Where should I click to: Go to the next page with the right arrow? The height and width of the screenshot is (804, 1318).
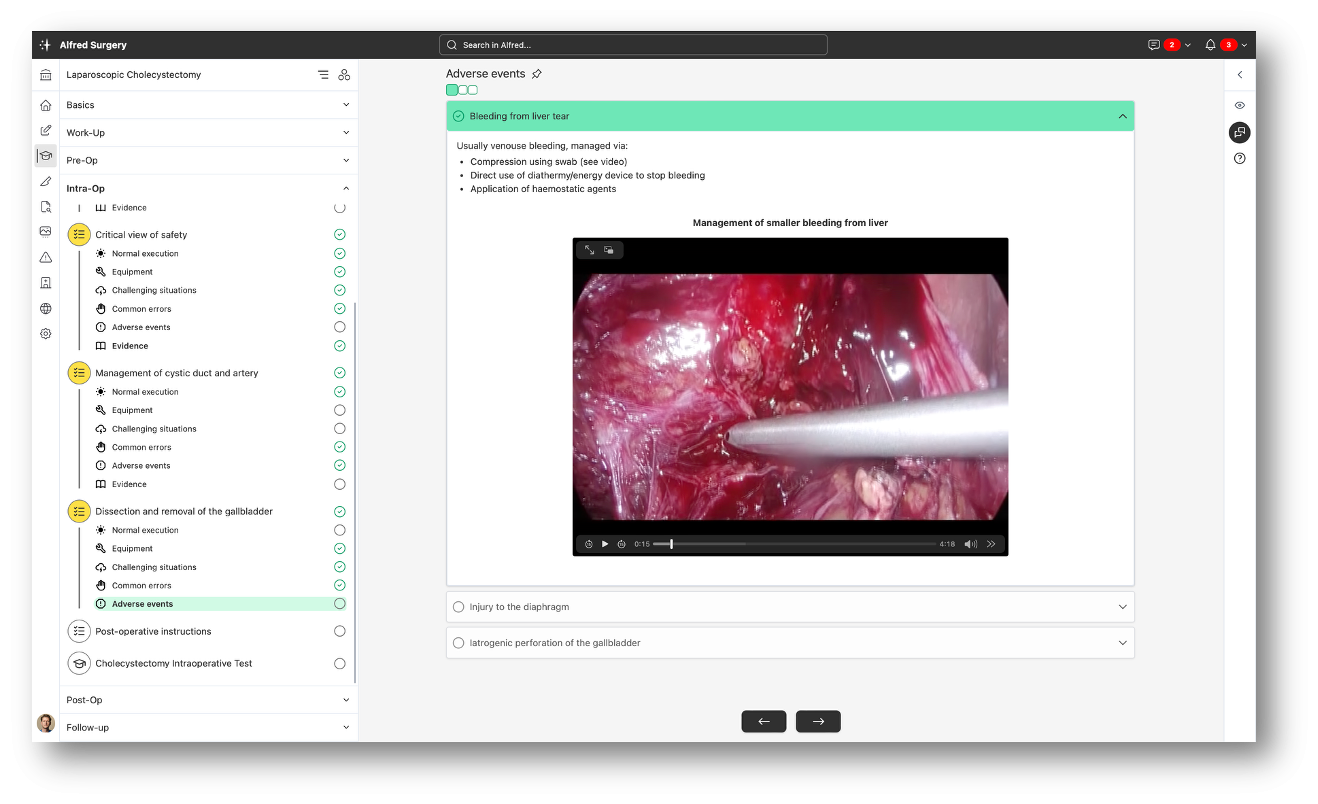click(818, 721)
